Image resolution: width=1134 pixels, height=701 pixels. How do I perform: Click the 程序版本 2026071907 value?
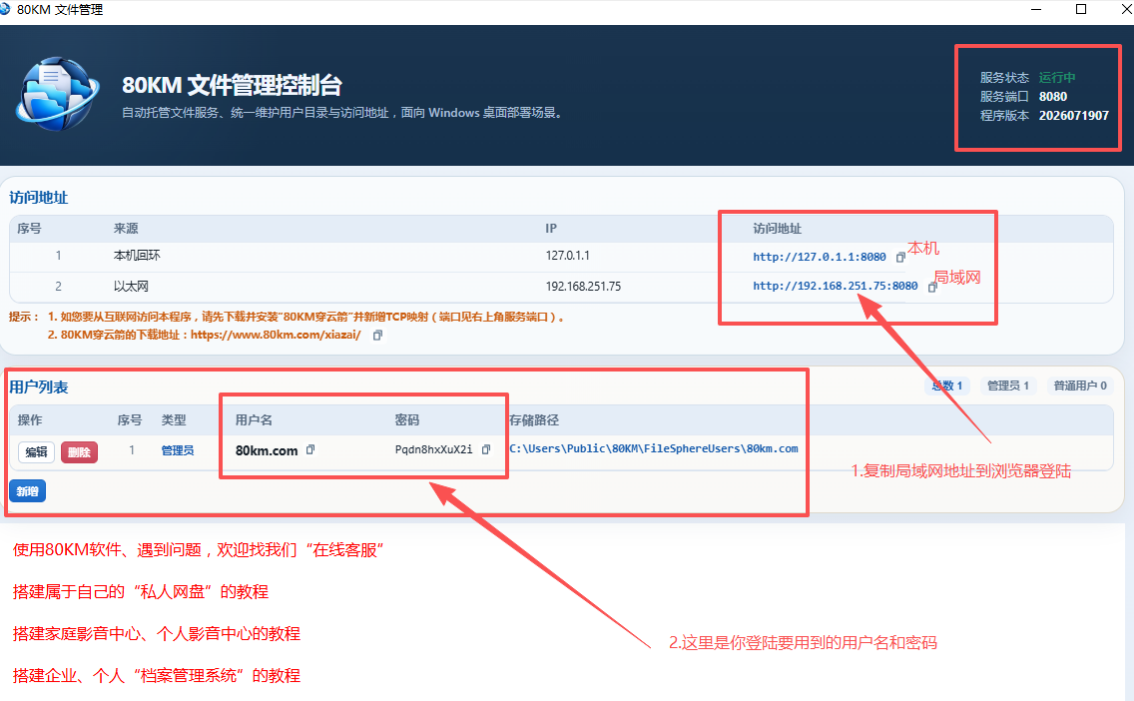coord(1073,116)
